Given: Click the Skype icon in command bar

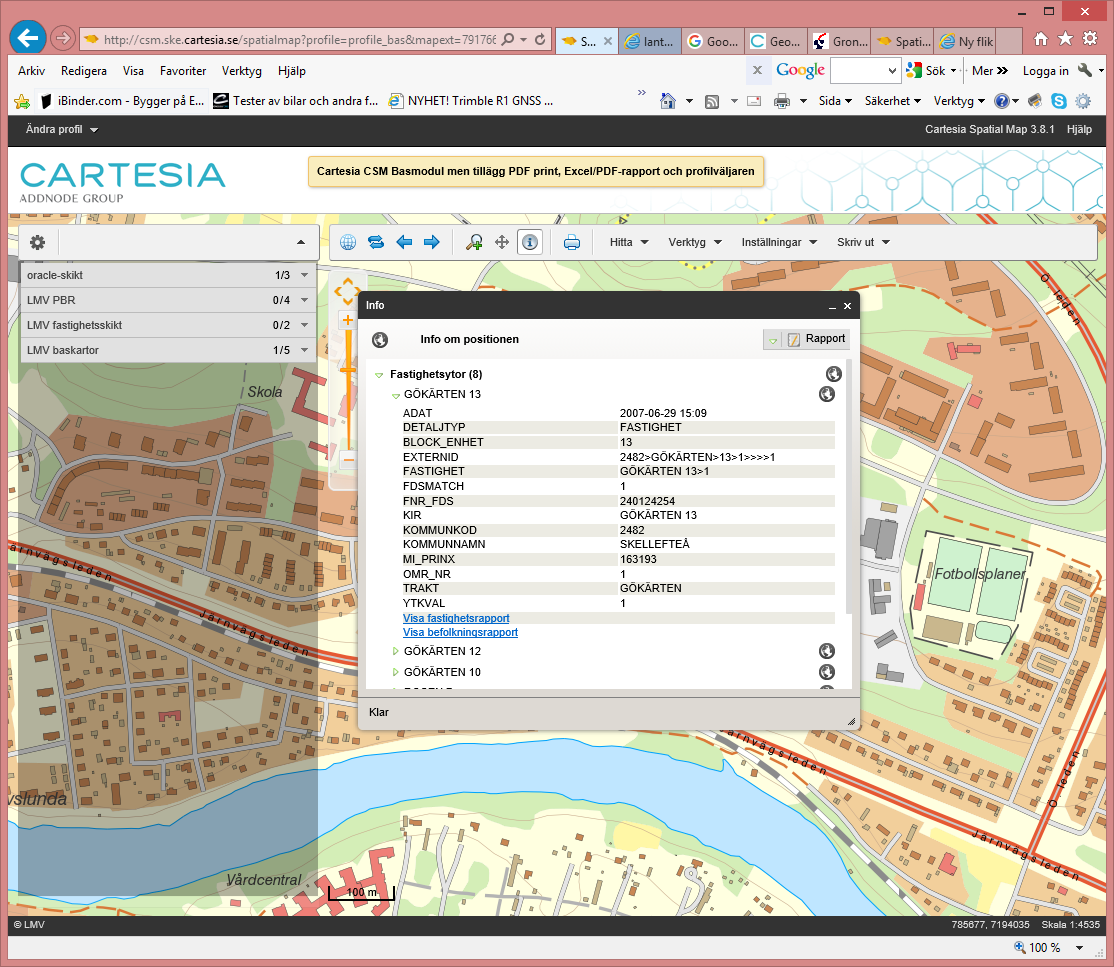Looking at the screenshot, I should tap(1059, 101).
